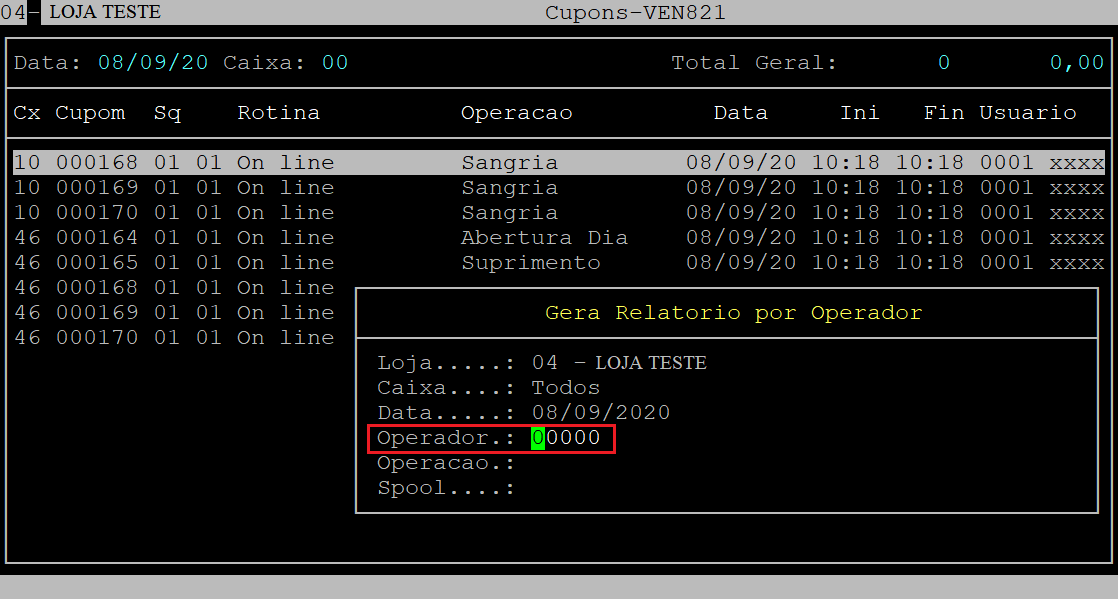Click the Suprimento operation row

tap(530, 262)
